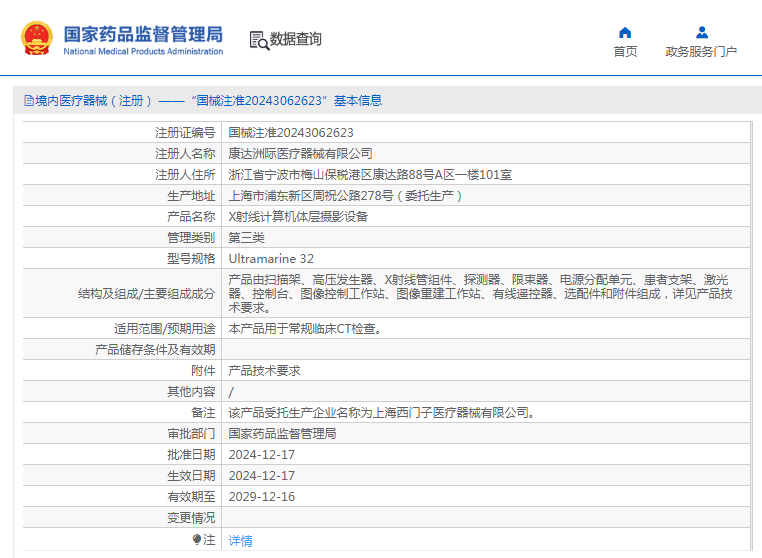
Task: Click the 批准日期 value 2024-12-17
Action: coord(261,454)
